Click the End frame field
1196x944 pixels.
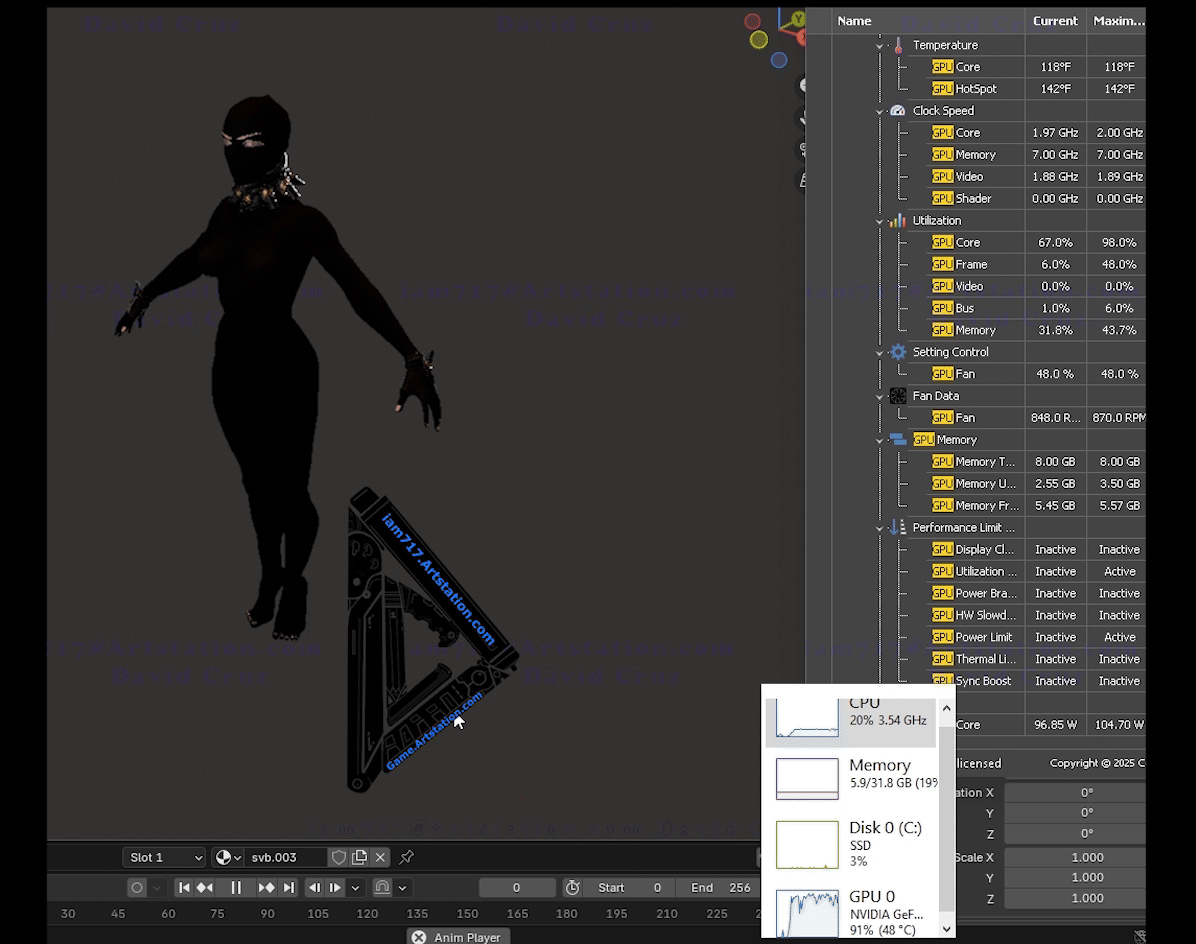pos(720,888)
